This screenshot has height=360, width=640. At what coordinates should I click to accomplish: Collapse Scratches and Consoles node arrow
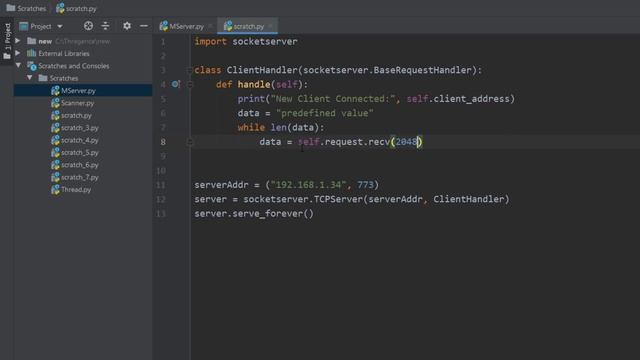(x=18, y=65)
